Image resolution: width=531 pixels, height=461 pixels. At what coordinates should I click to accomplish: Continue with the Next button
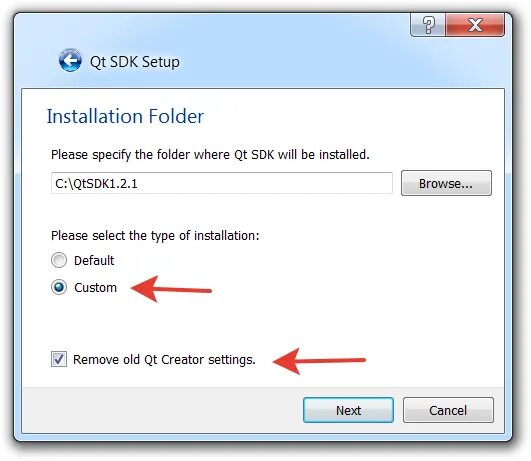pos(348,410)
